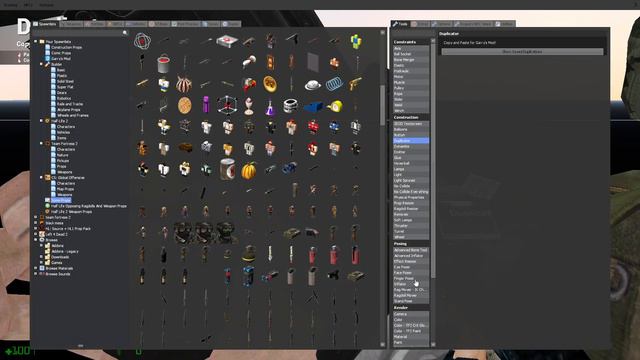Spawn the round cookie prop
This screenshot has width=640, height=360.
click(x=184, y=106)
